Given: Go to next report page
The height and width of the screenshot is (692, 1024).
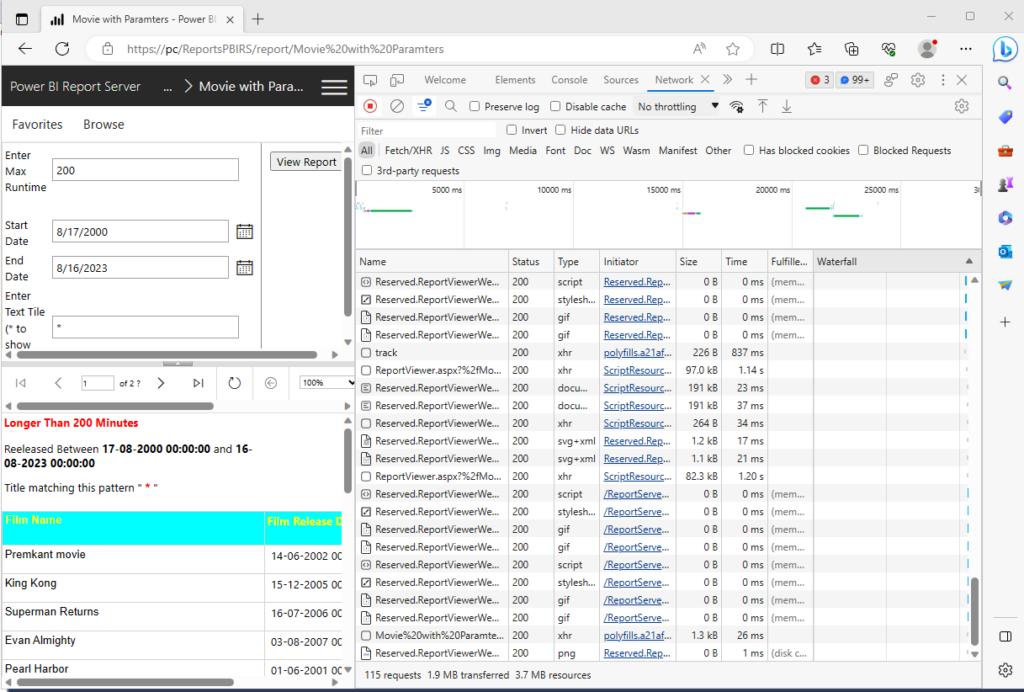Looking at the screenshot, I should pos(161,383).
